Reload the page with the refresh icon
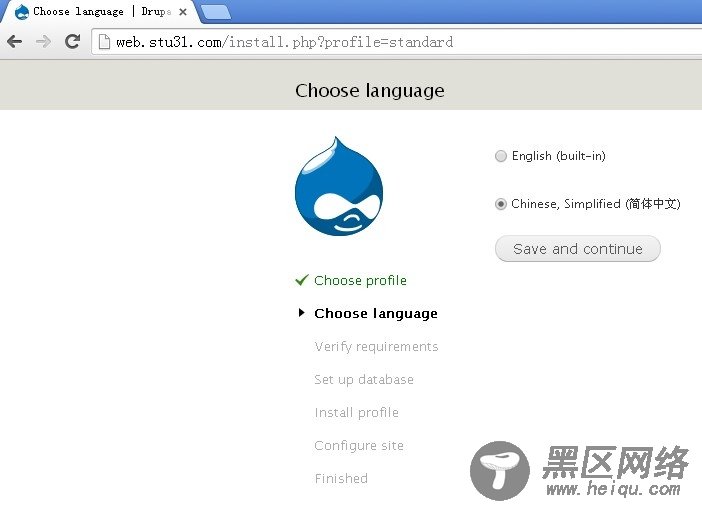 pyautogui.click(x=72, y=41)
